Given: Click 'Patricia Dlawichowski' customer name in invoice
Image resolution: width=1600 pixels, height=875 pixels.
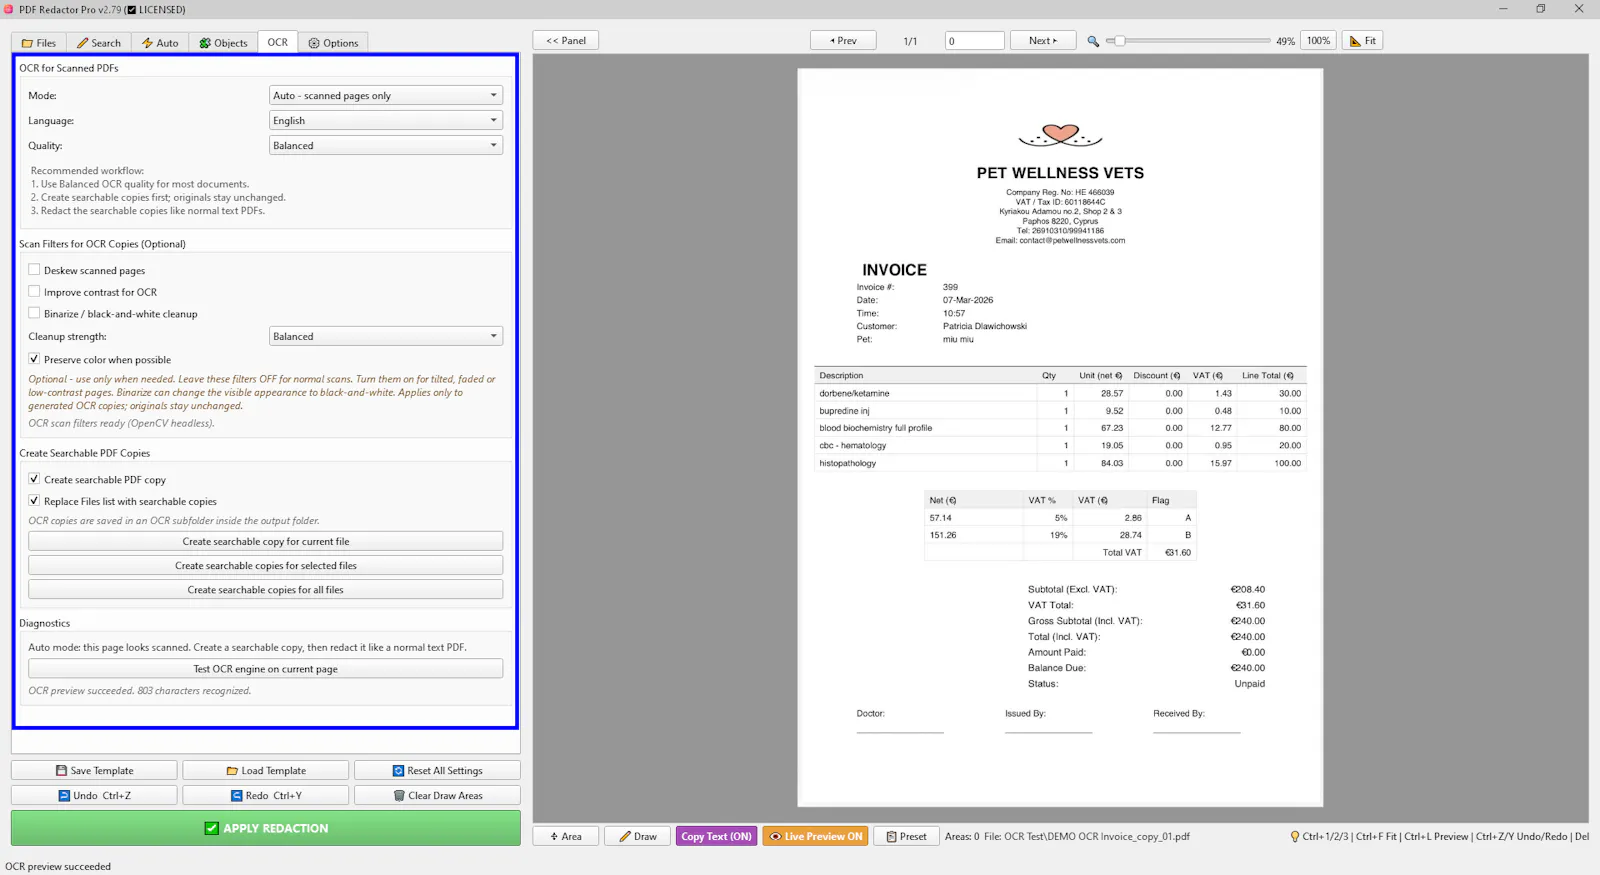Looking at the screenshot, I should (985, 326).
